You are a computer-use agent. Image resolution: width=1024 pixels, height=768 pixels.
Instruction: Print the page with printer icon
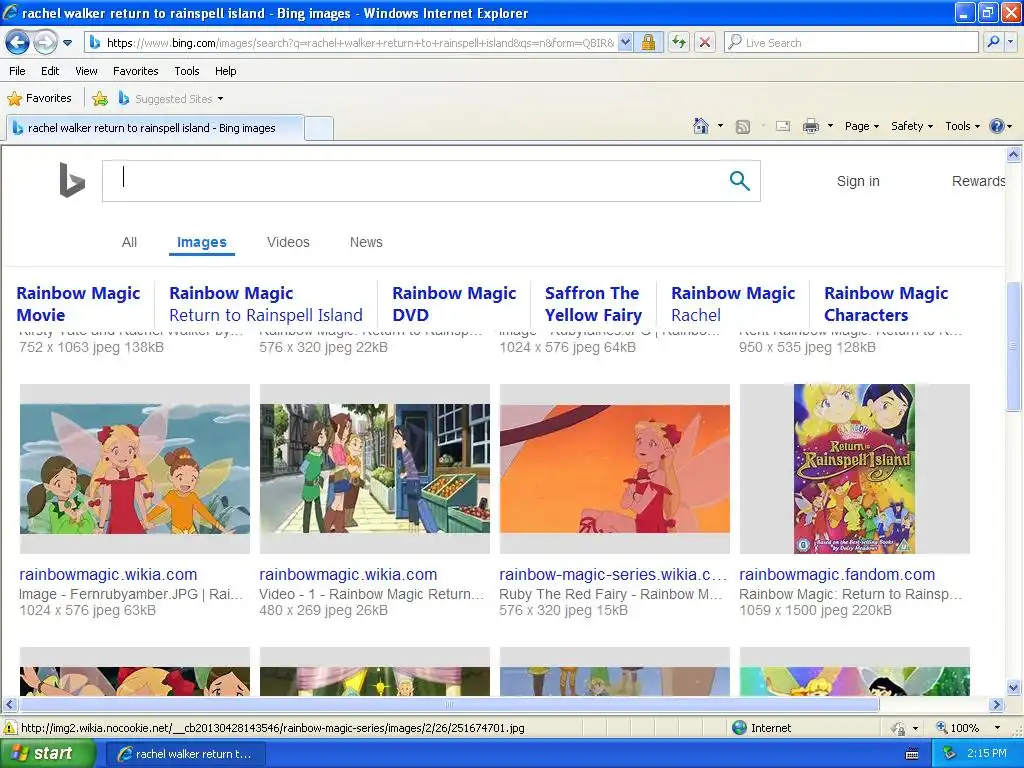coord(810,127)
